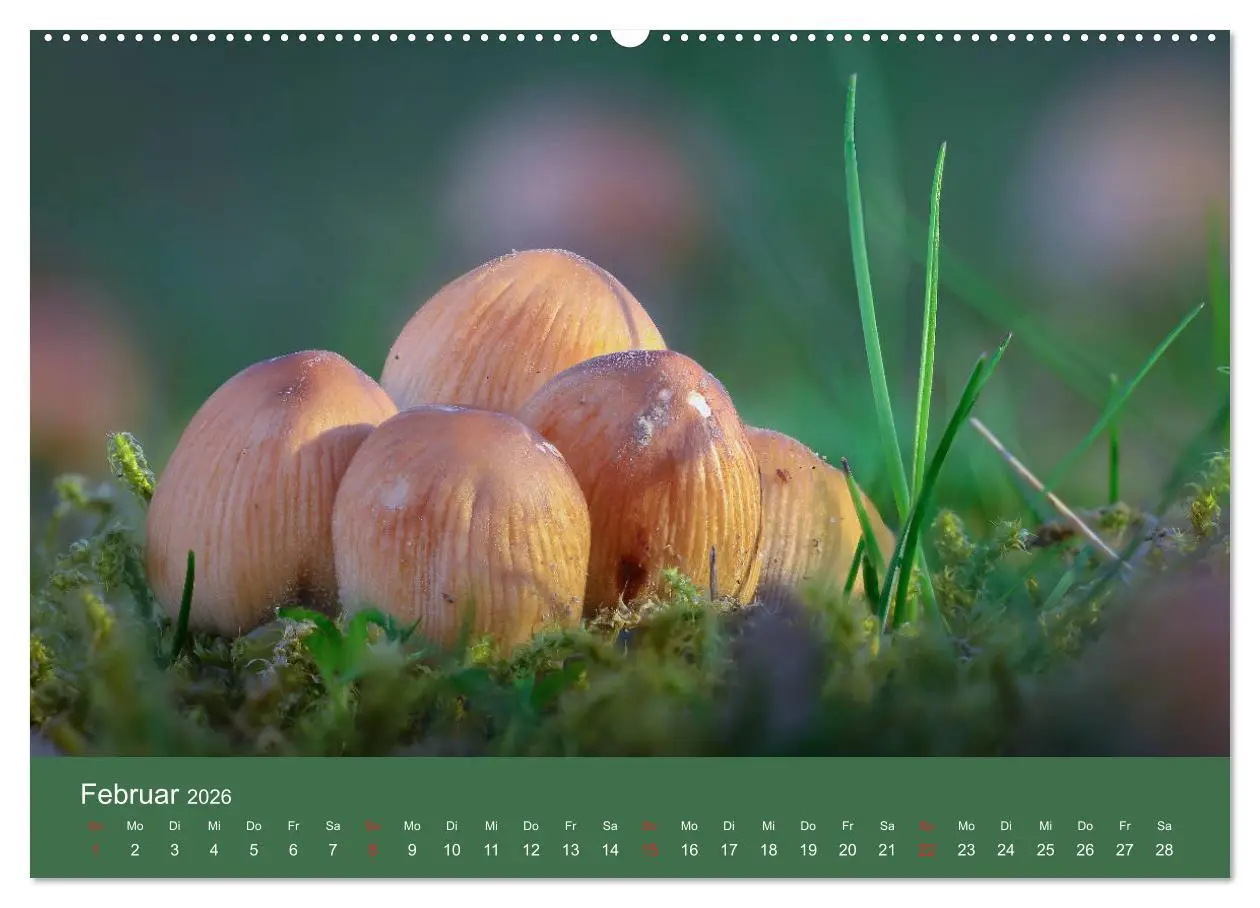
Task: Select the date 7 in the calendar row
Action: click(333, 850)
